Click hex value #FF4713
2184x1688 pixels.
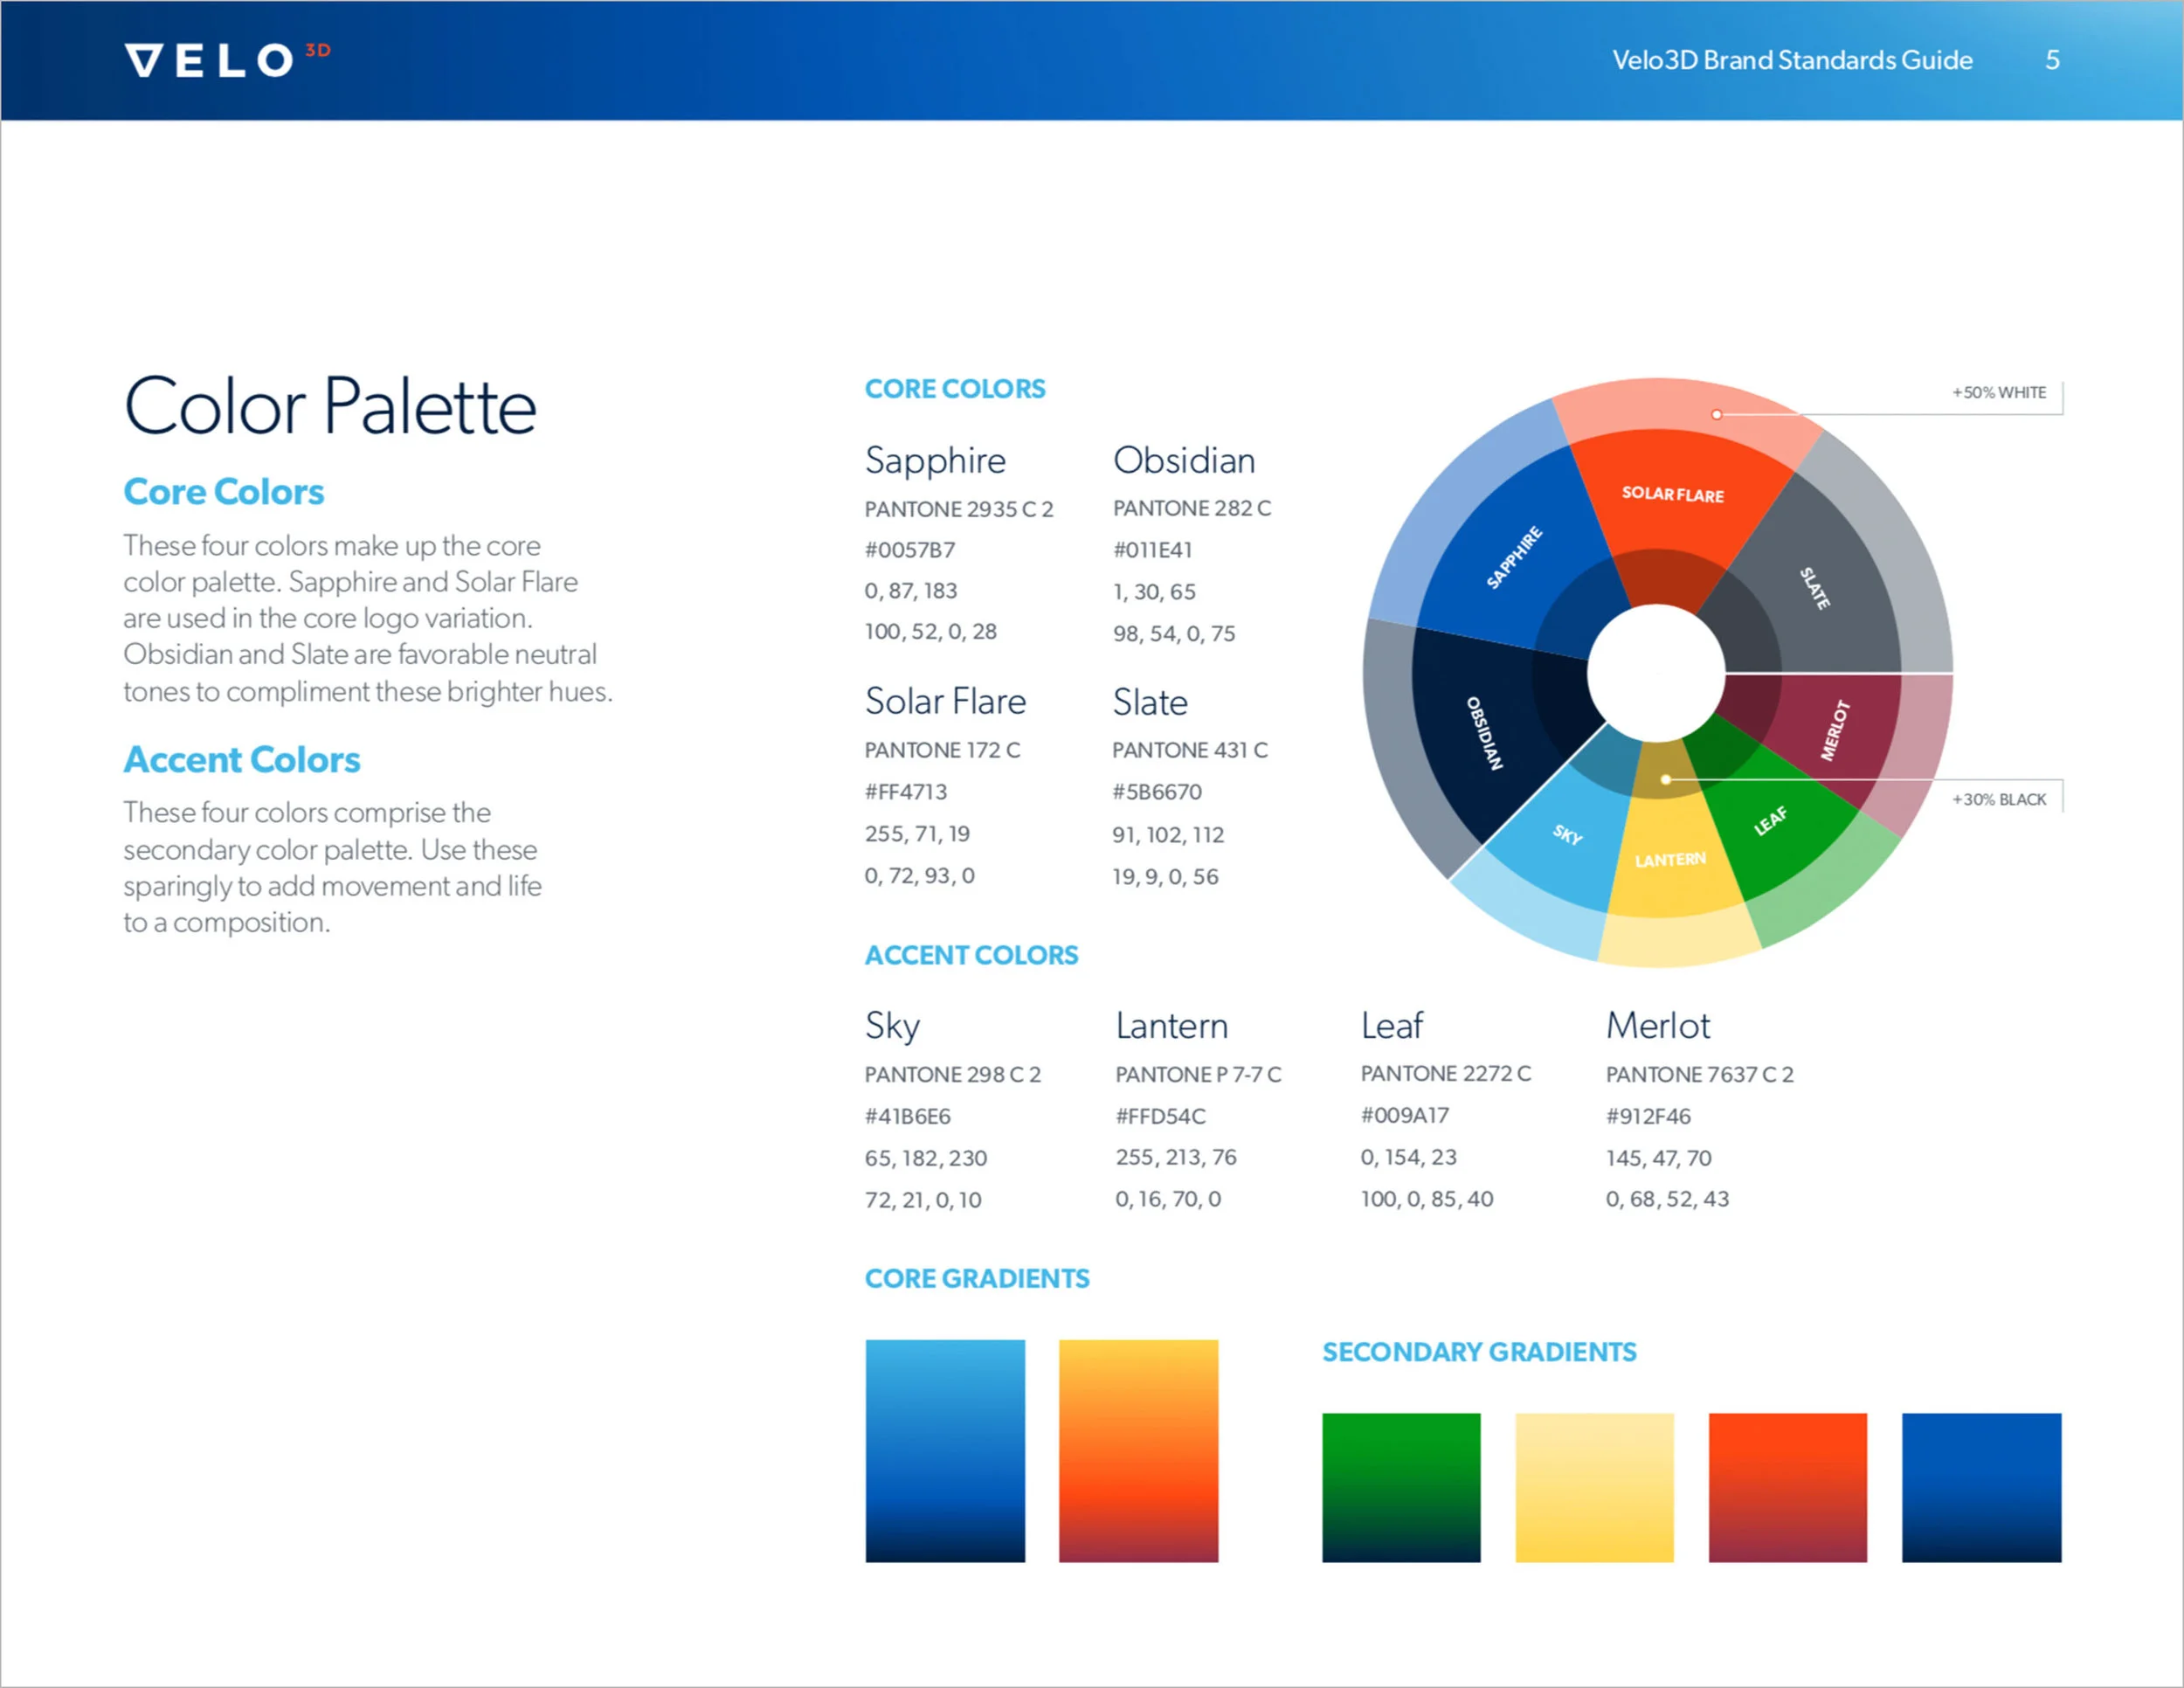click(x=906, y=792)
